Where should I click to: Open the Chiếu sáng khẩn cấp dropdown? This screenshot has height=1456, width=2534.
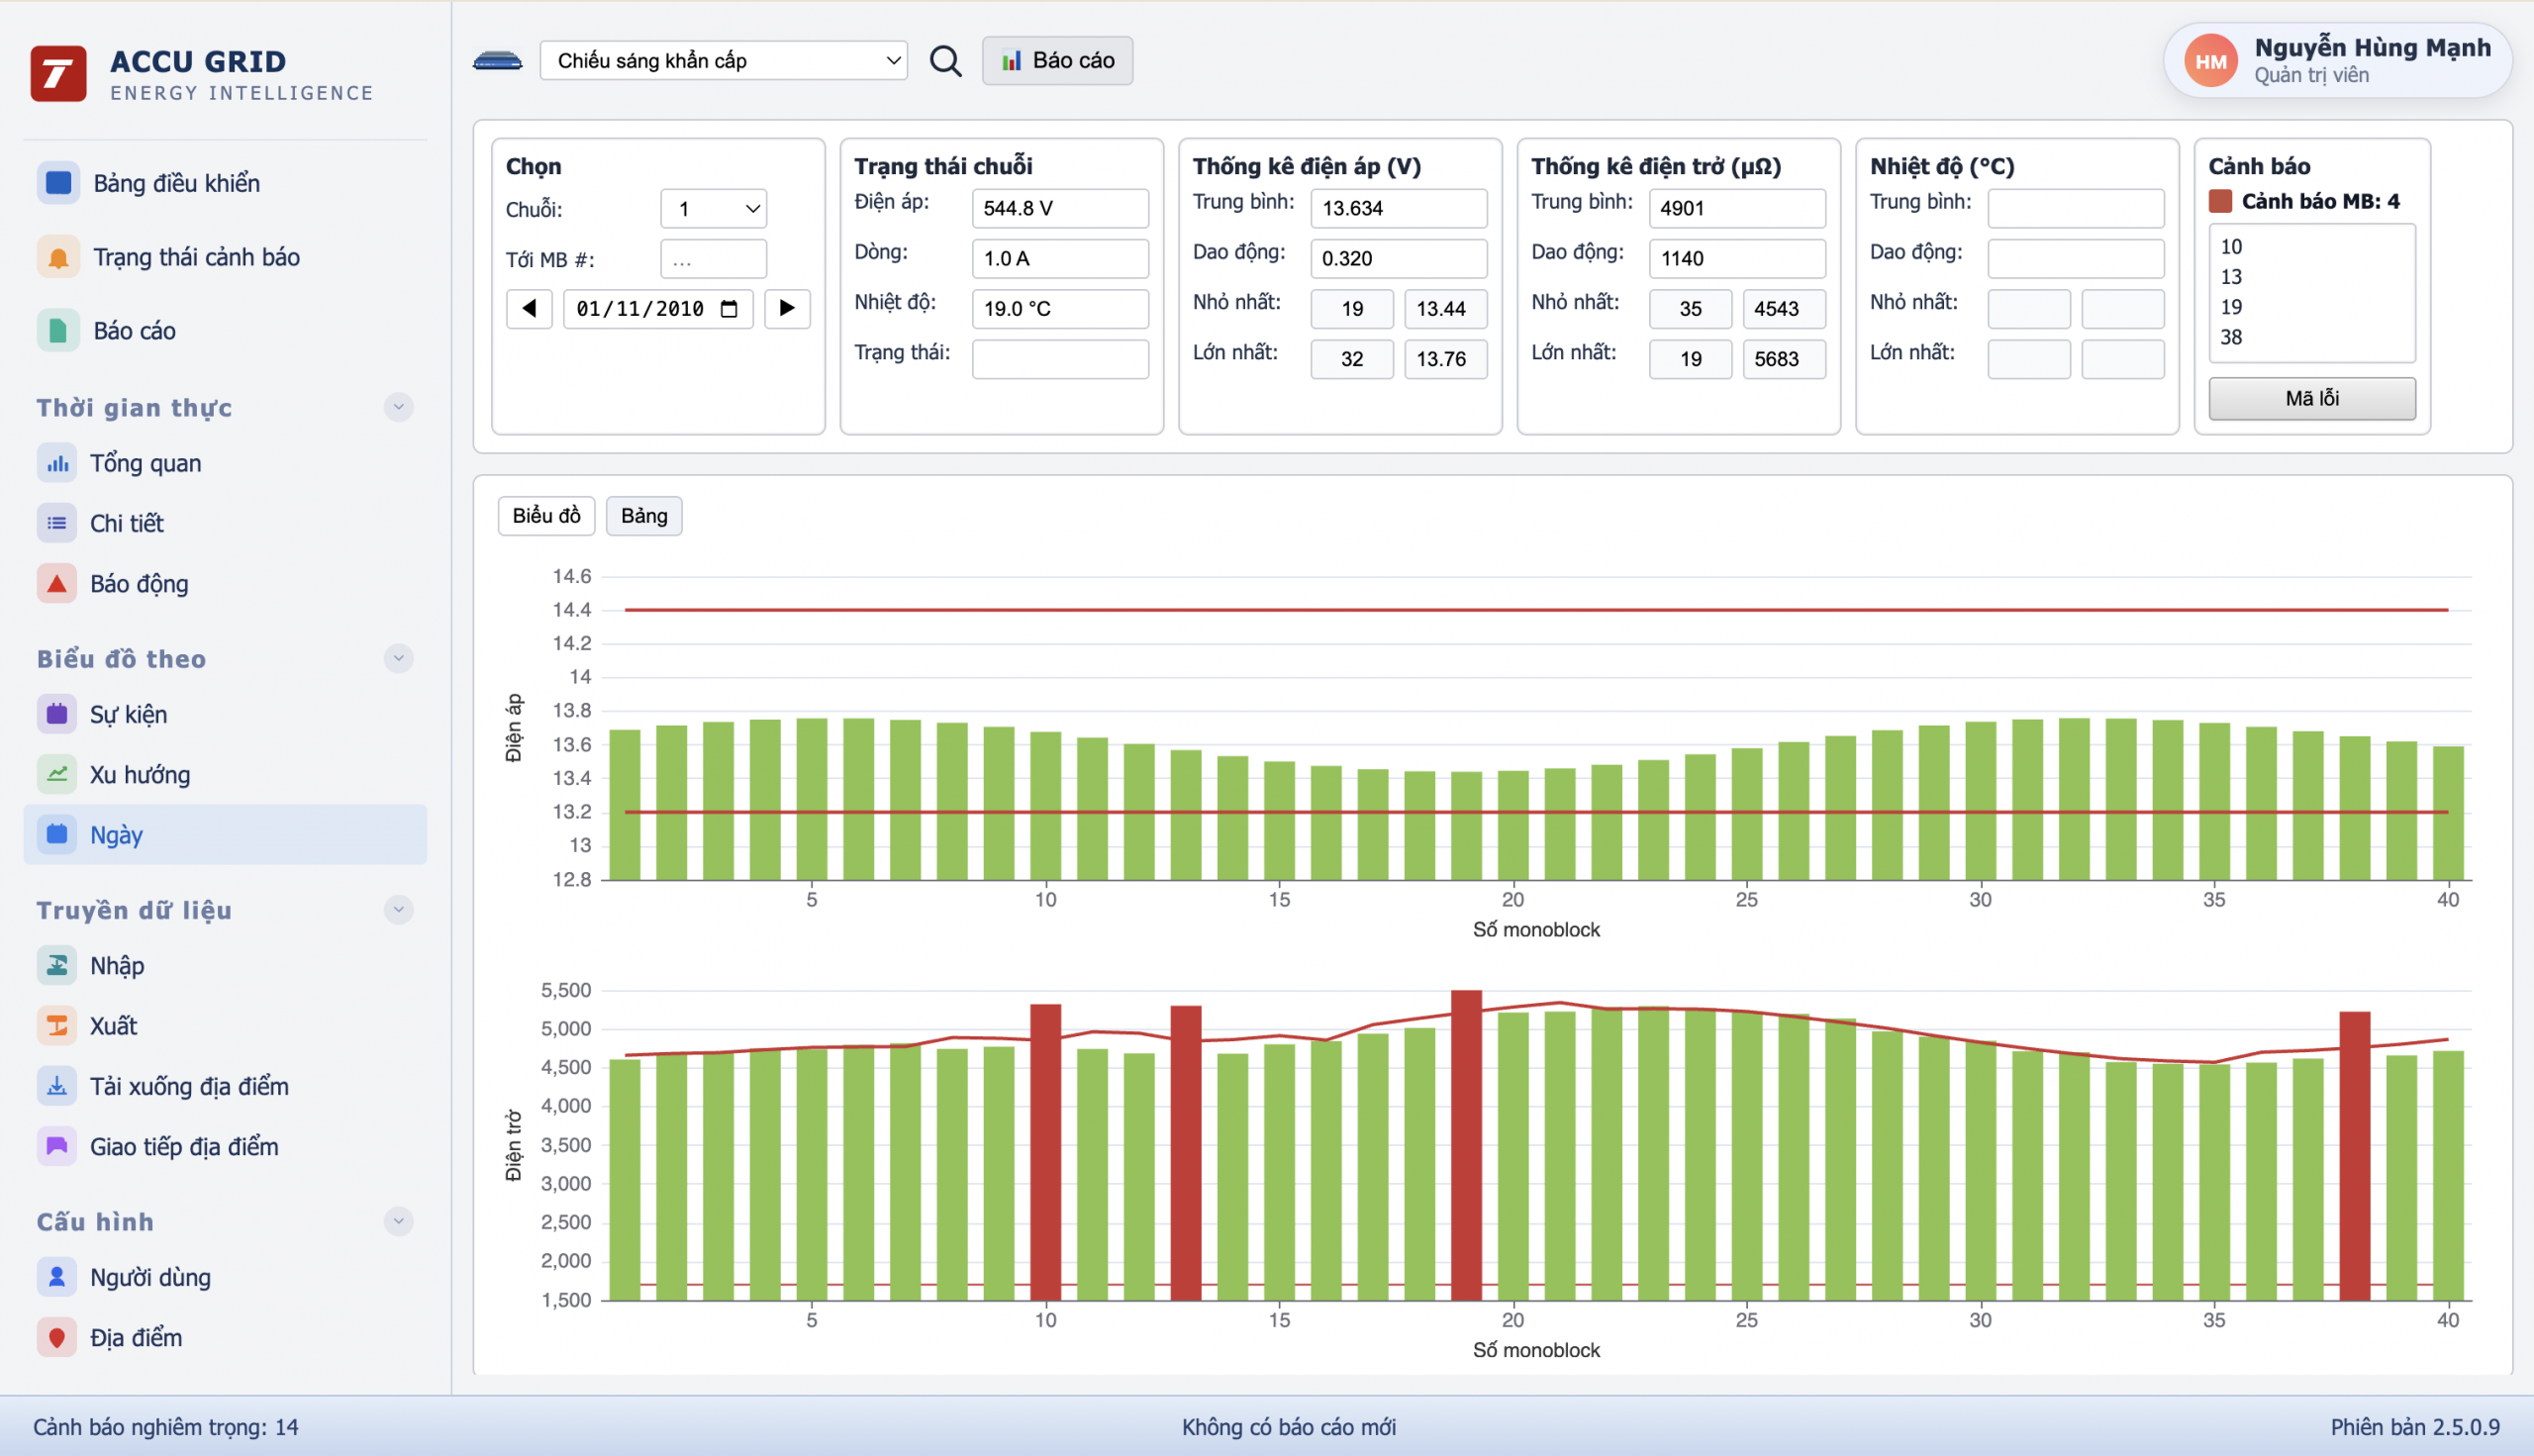723,61
